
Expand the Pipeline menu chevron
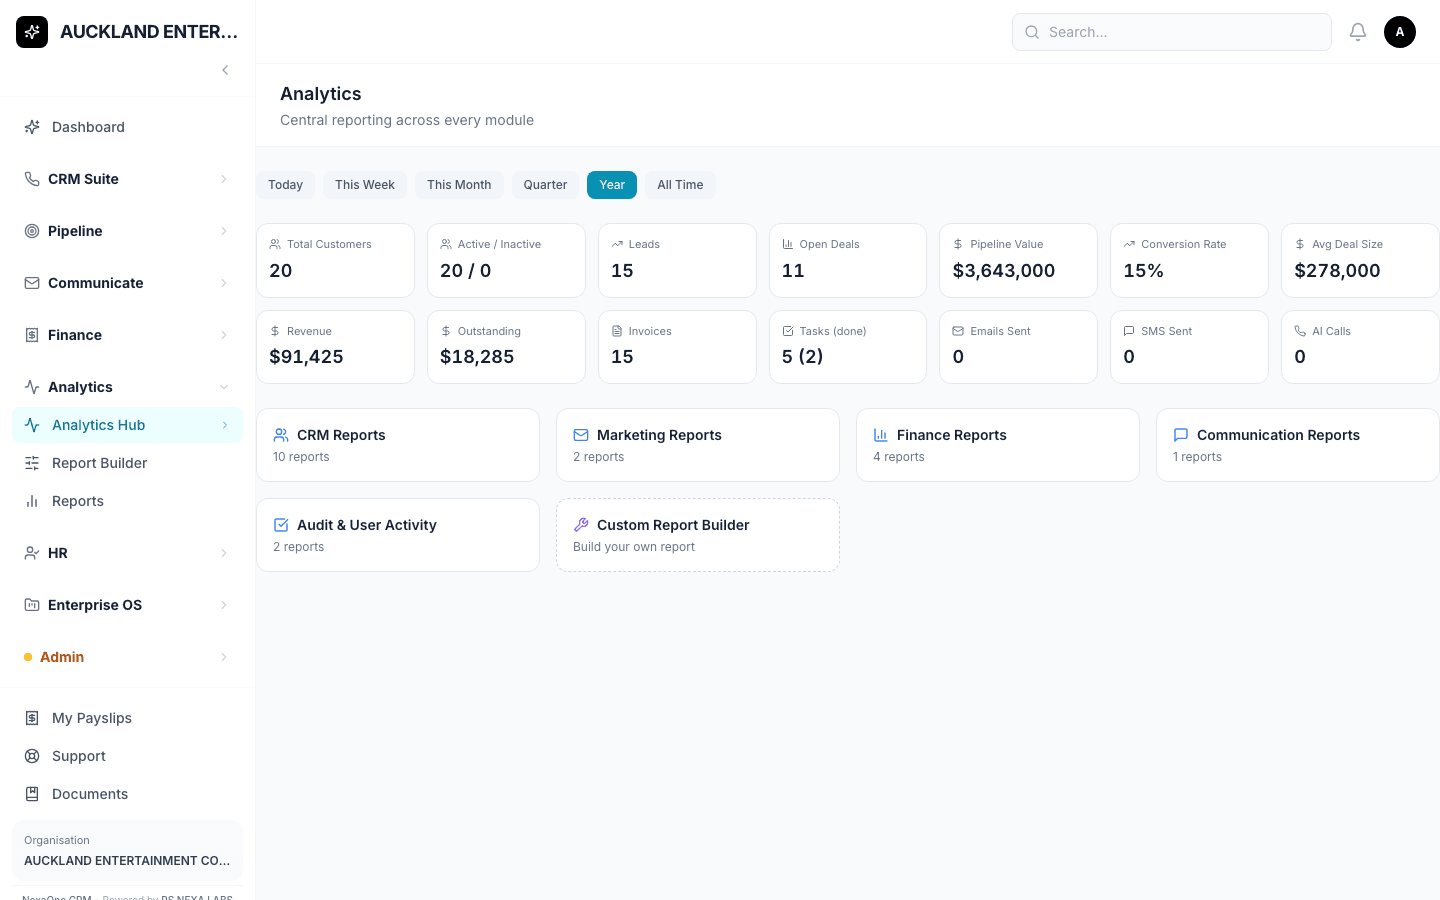click(224, 231)
